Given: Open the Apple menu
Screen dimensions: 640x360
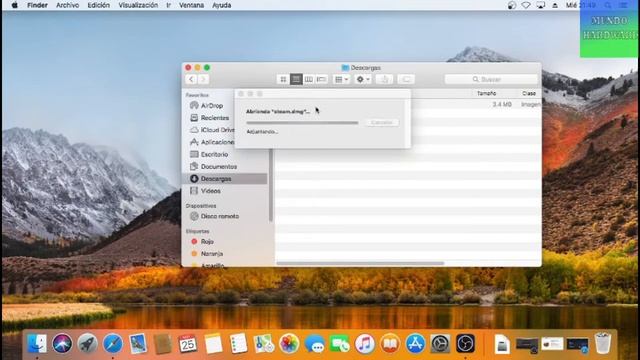Looking at the screenshot, I should (14, 5).
